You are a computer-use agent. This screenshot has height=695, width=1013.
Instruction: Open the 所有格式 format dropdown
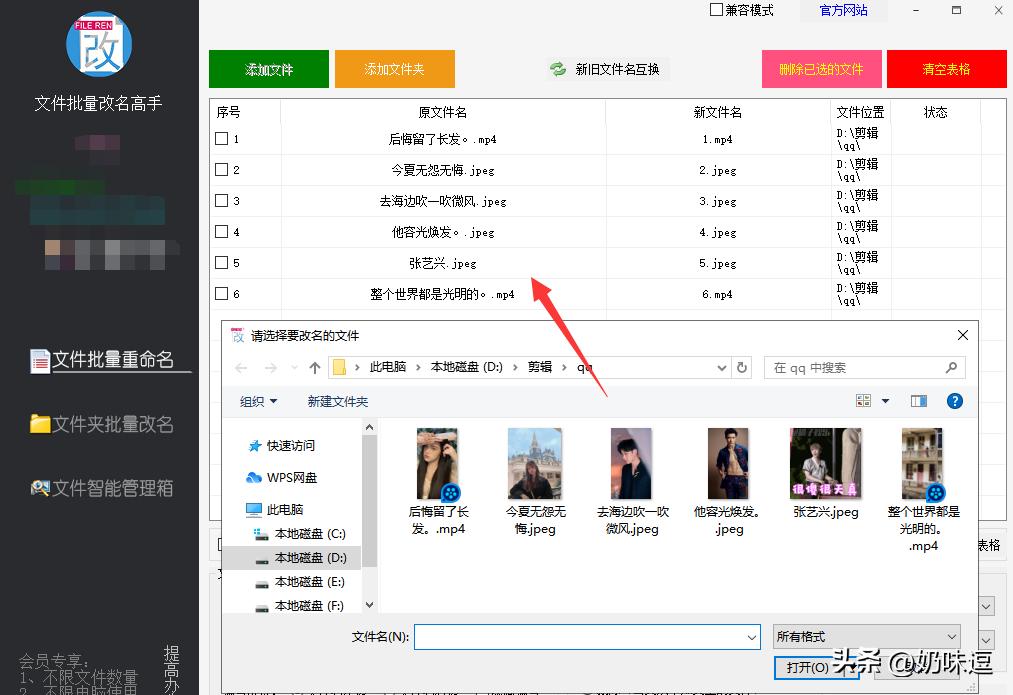(866, 637)
